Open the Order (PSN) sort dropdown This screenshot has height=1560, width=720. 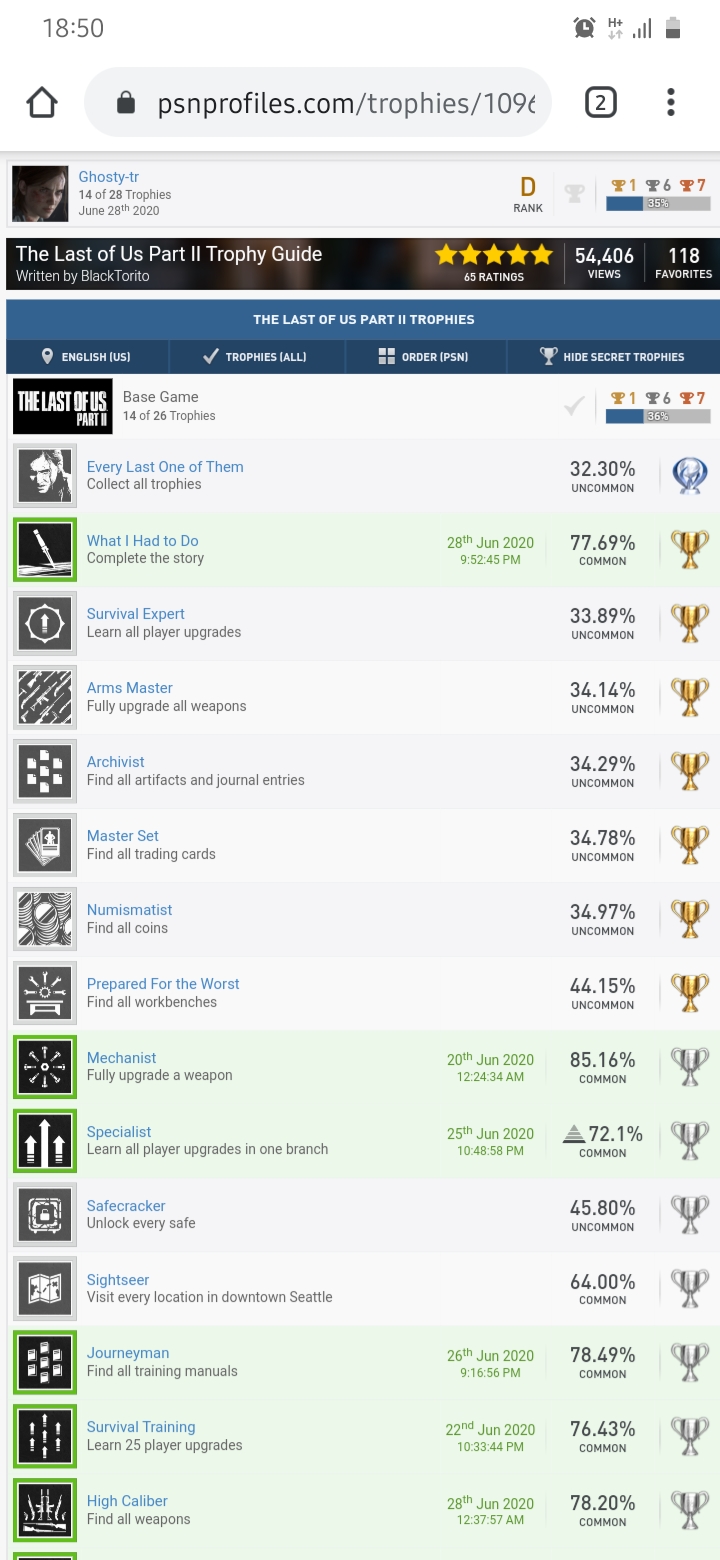pyautogui.click(x=425, y=356)
